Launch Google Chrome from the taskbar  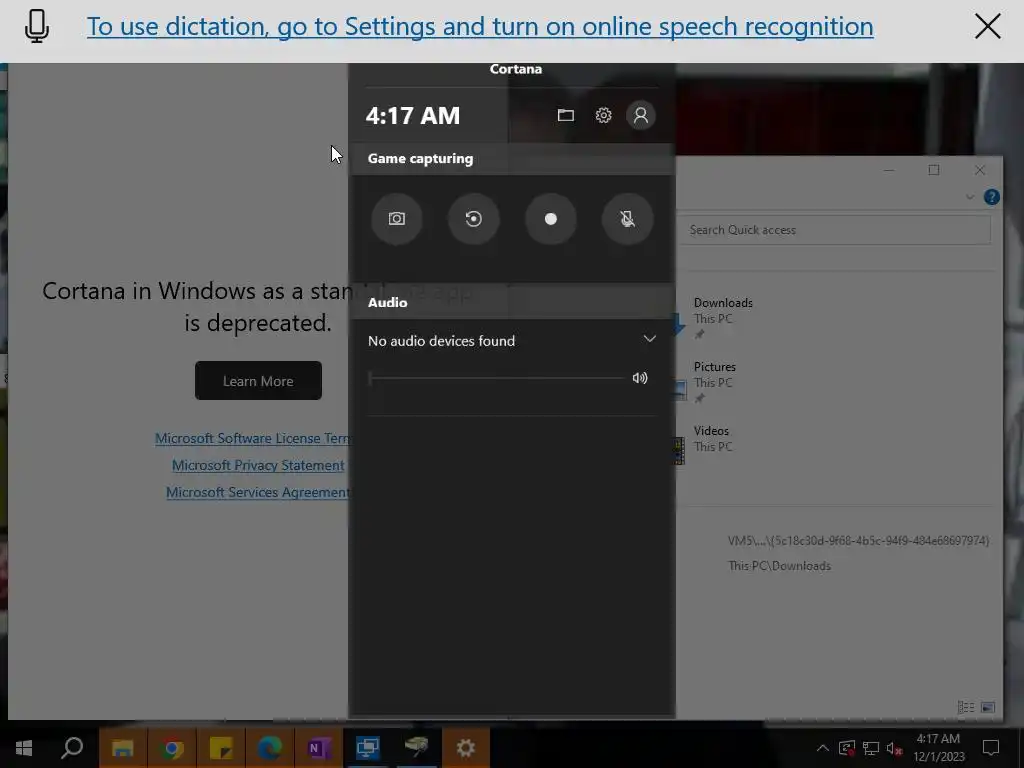171,748
